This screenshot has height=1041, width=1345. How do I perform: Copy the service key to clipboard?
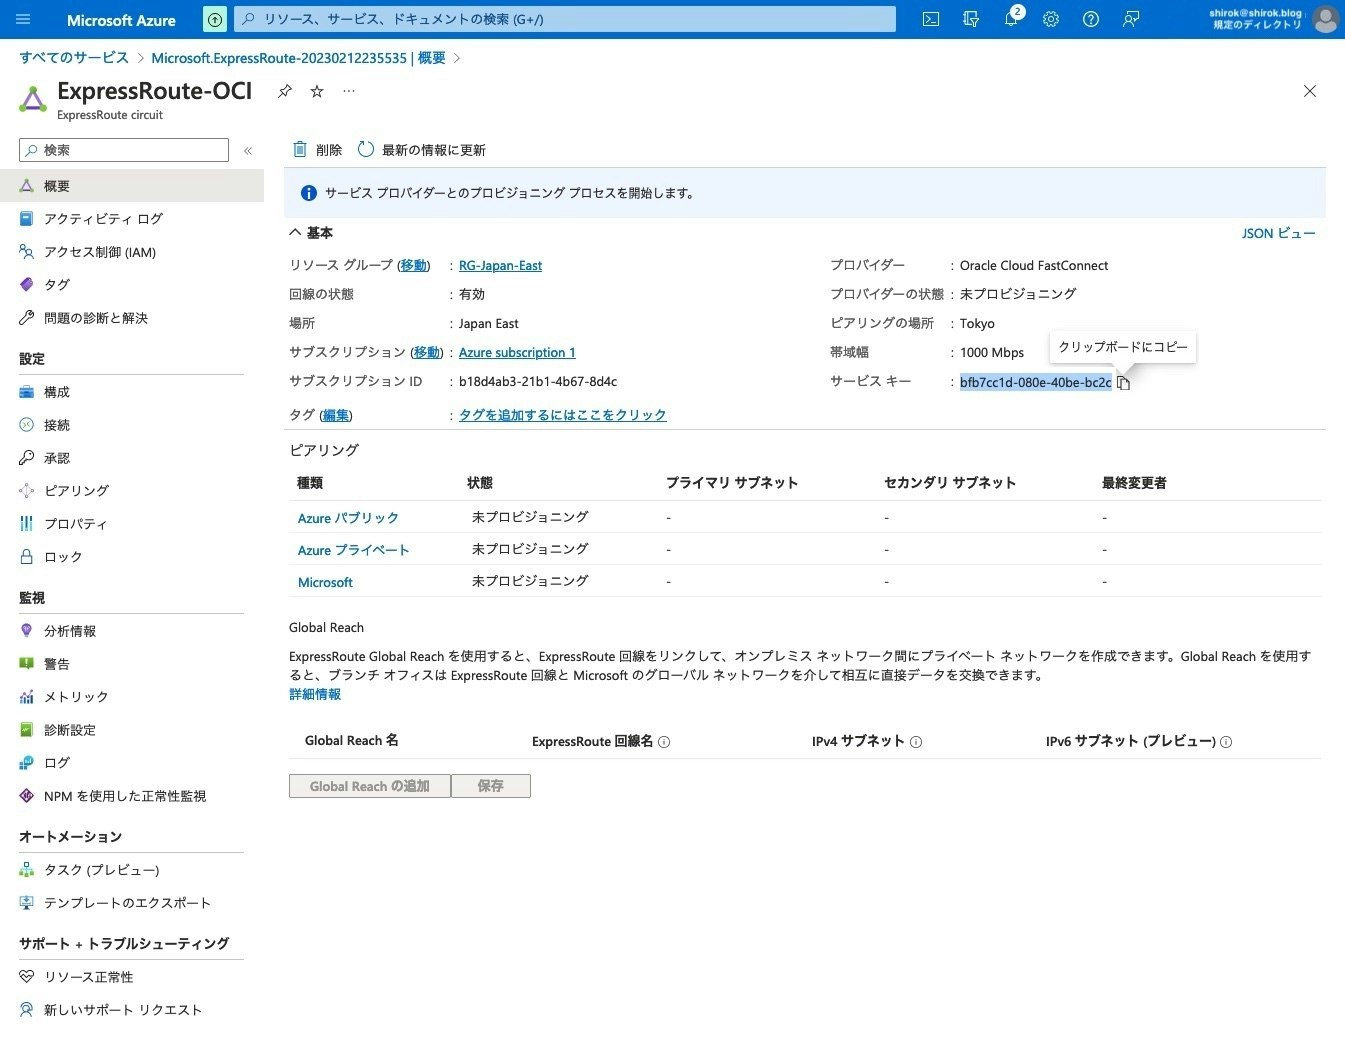coord(1124,382)
